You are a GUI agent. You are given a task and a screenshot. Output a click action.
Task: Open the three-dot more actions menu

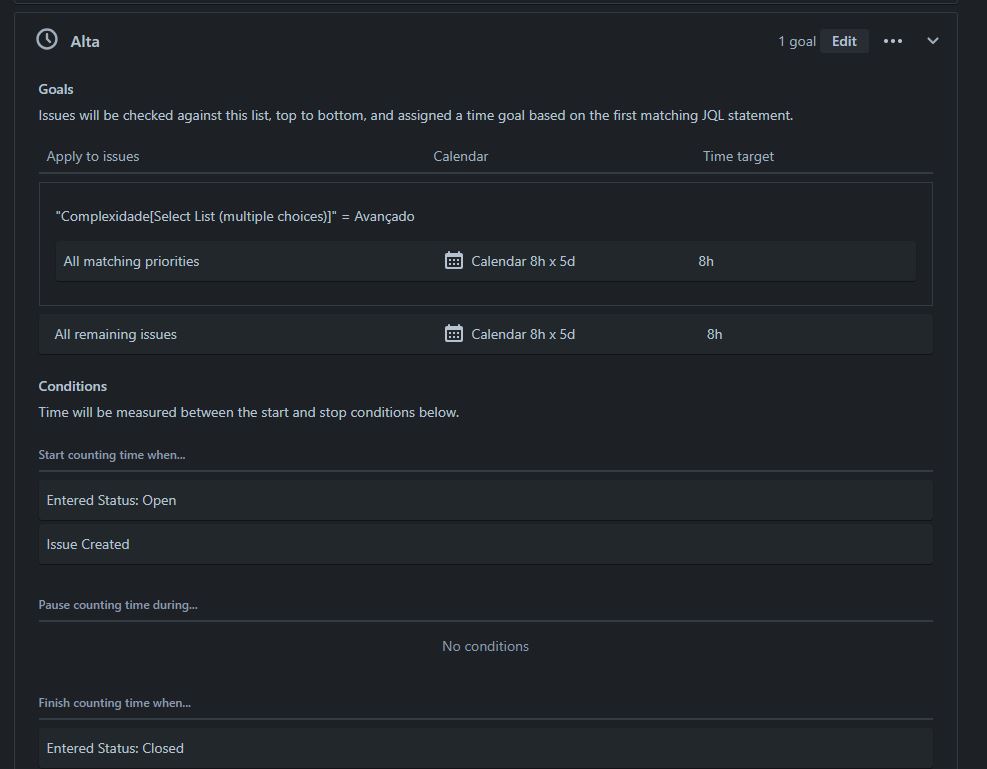[893, 42]
